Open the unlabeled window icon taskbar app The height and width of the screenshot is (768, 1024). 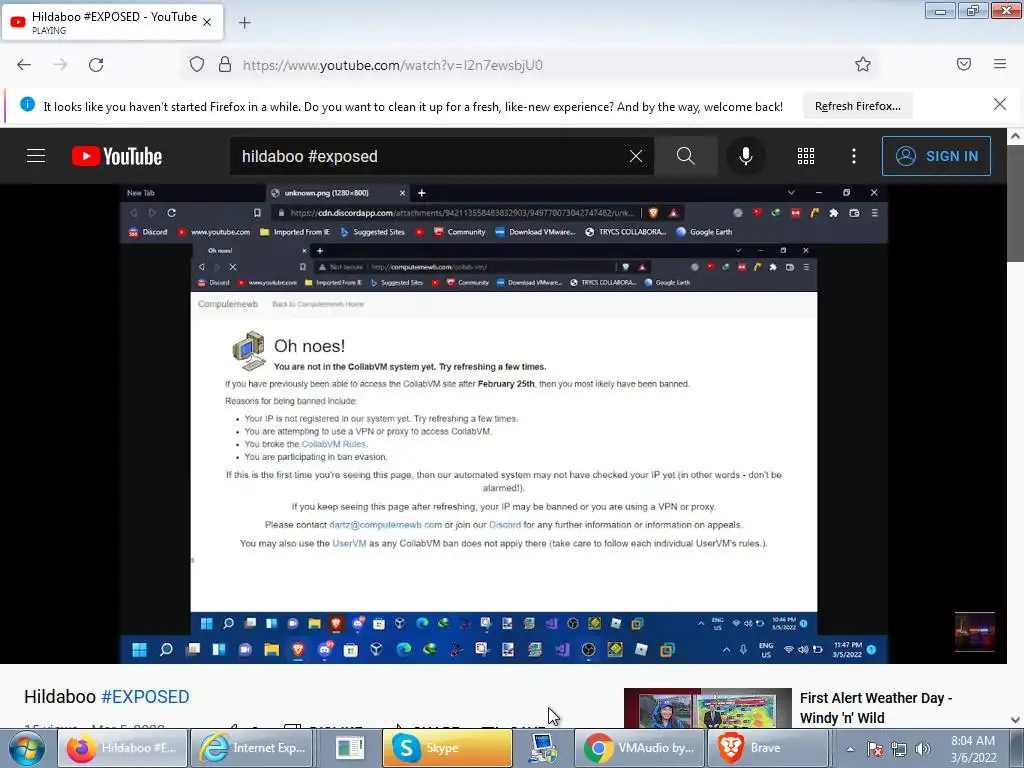[349, 748]
